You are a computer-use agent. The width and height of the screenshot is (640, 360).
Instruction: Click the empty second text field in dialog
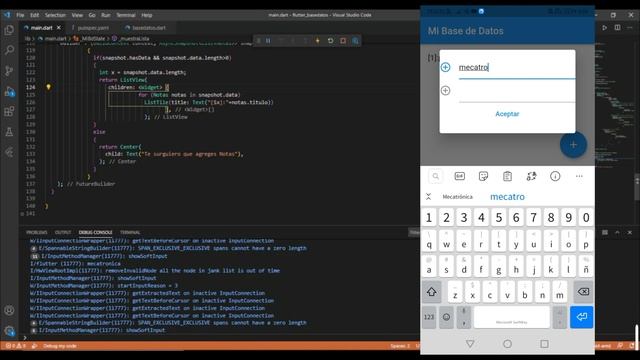point(517,91)
